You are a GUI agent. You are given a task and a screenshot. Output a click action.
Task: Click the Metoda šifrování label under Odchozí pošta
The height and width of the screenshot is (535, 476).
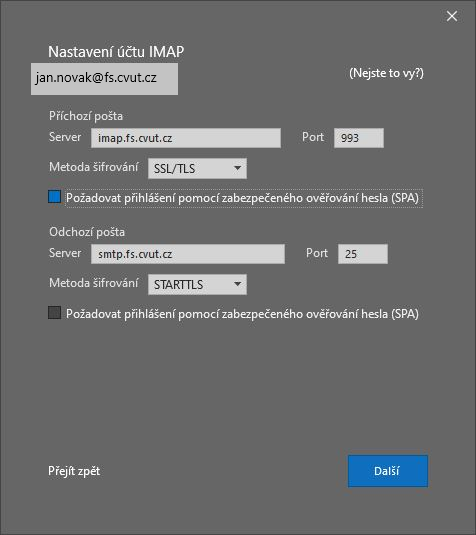[94, 283]
